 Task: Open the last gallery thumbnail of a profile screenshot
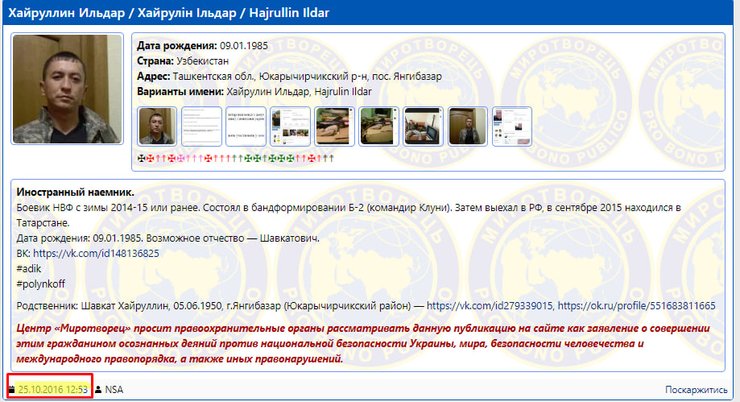(x=511, y=127)
